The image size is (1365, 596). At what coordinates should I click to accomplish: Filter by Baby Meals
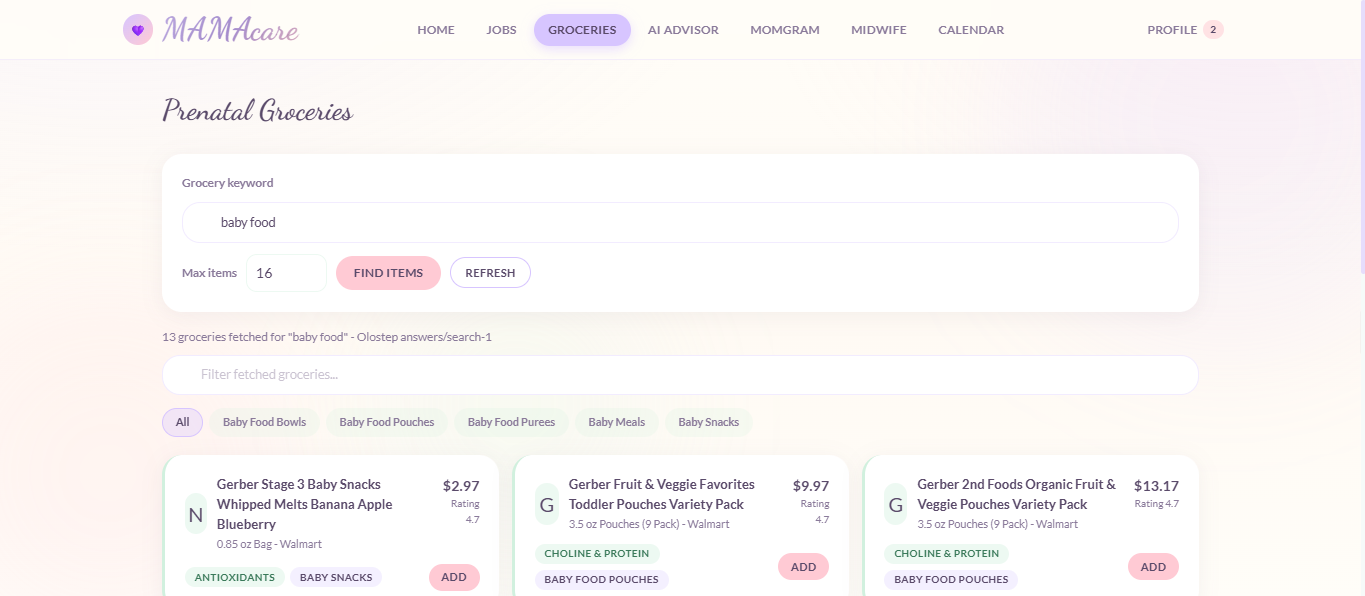pyautogui.click(x=617, y=422)
